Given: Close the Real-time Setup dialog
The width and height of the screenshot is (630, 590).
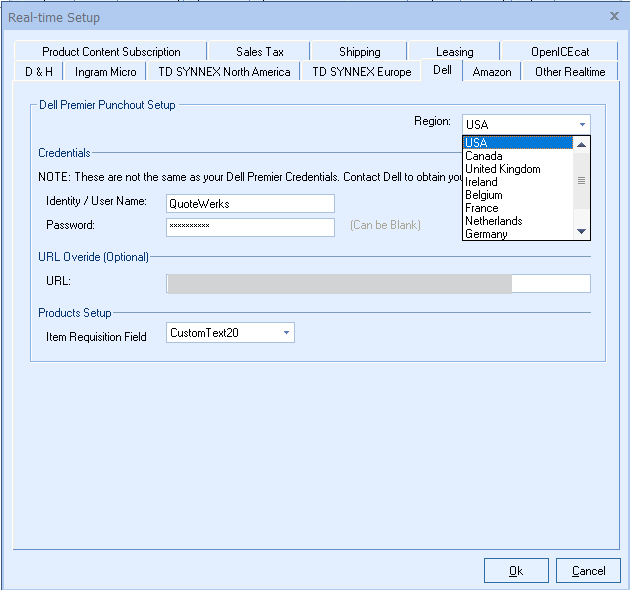Looking at the screenshot, I should tap(613, 17).
